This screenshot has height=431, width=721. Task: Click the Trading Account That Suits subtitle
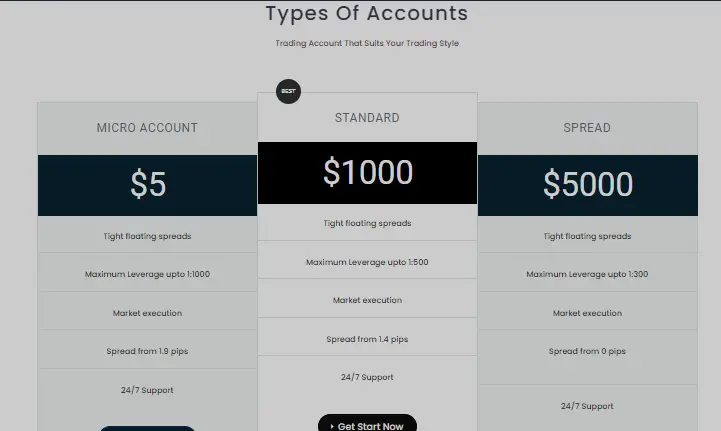(x=367, y=44)
